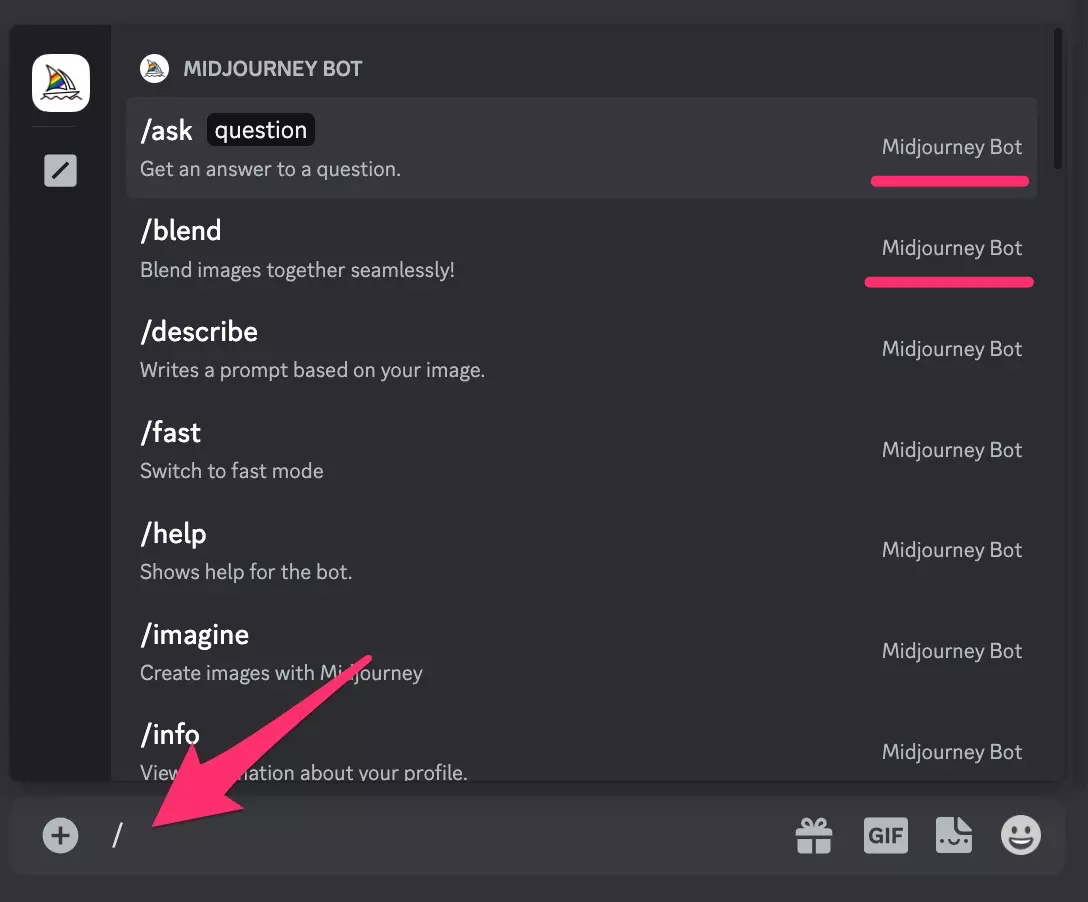Click the question parameter tag
The width and height of the screenshot is (1088, 902).
tap(261, 130)
